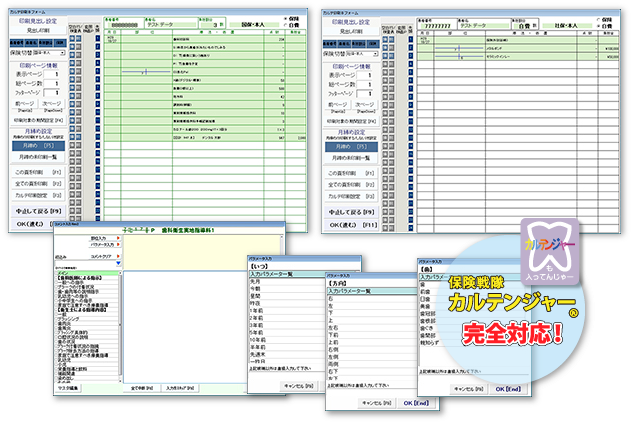Select 左右 in 【方向】 parameter list
Image resolution: width=632 pixels, height=423 pixels.
[x=371, y=327]
